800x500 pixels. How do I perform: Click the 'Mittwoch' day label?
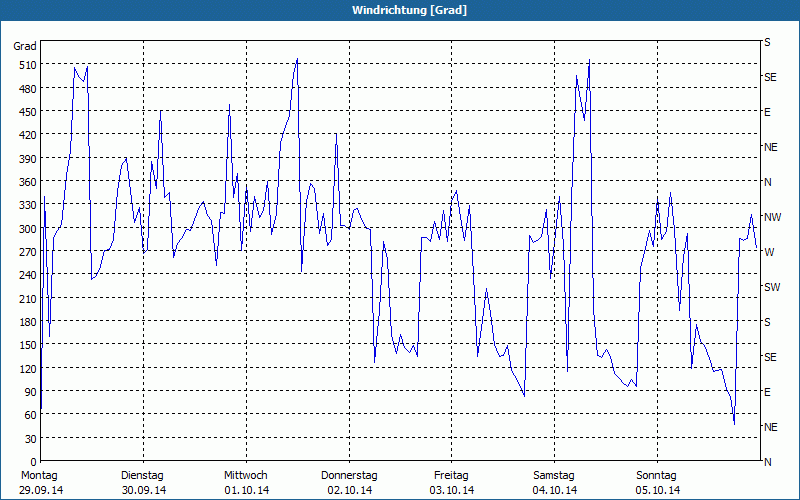point(246,476)
